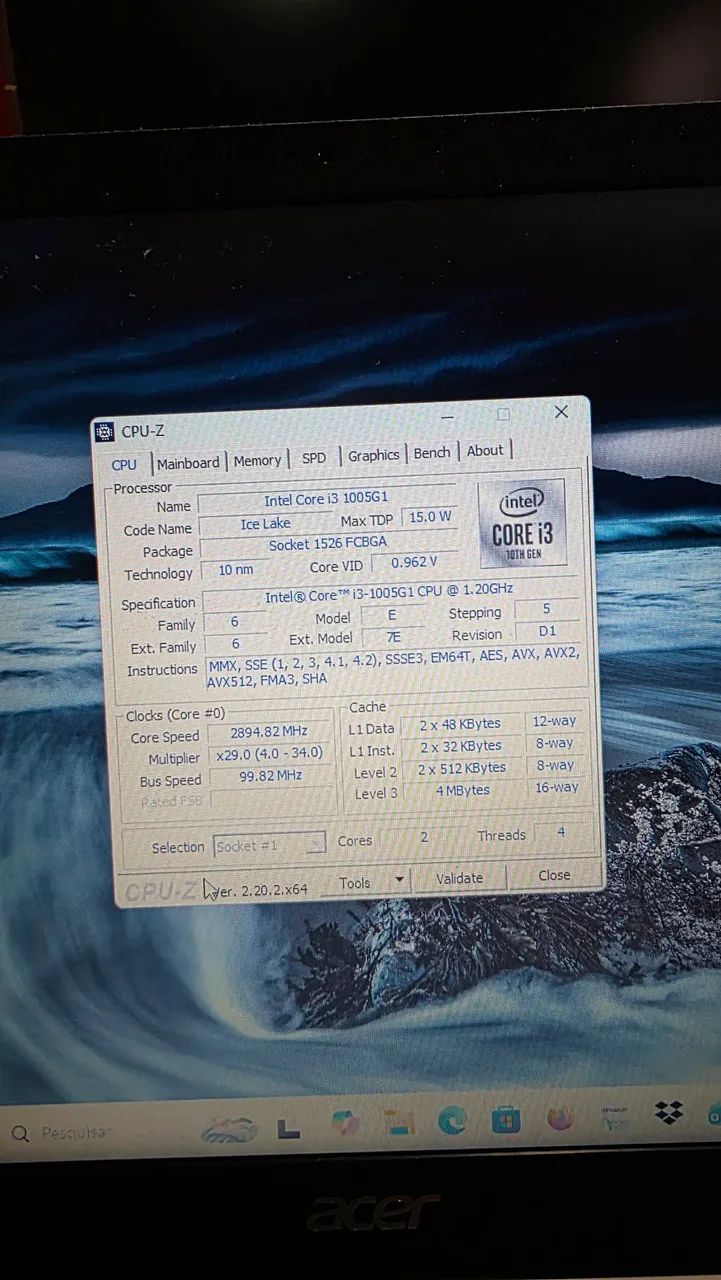Click the Technology value '10 nm'

[x=235, y=570]
